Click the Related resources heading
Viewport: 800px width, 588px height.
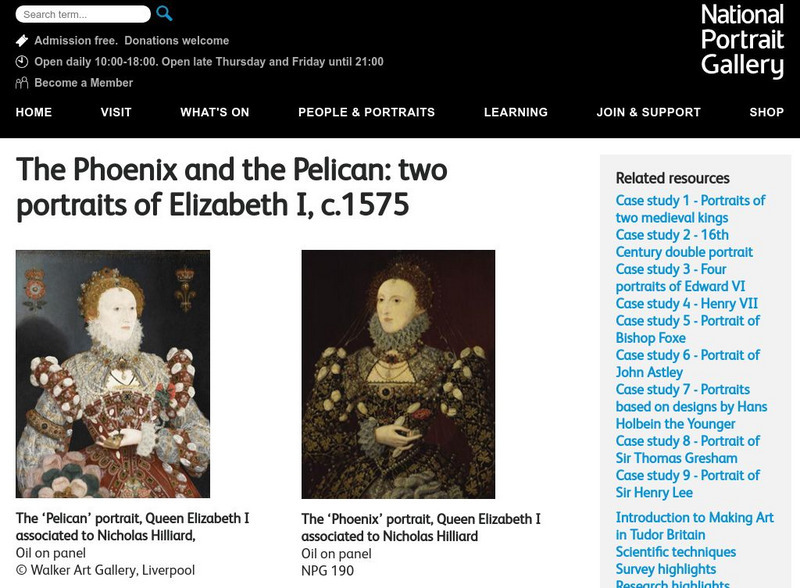(x=672, y=178)
